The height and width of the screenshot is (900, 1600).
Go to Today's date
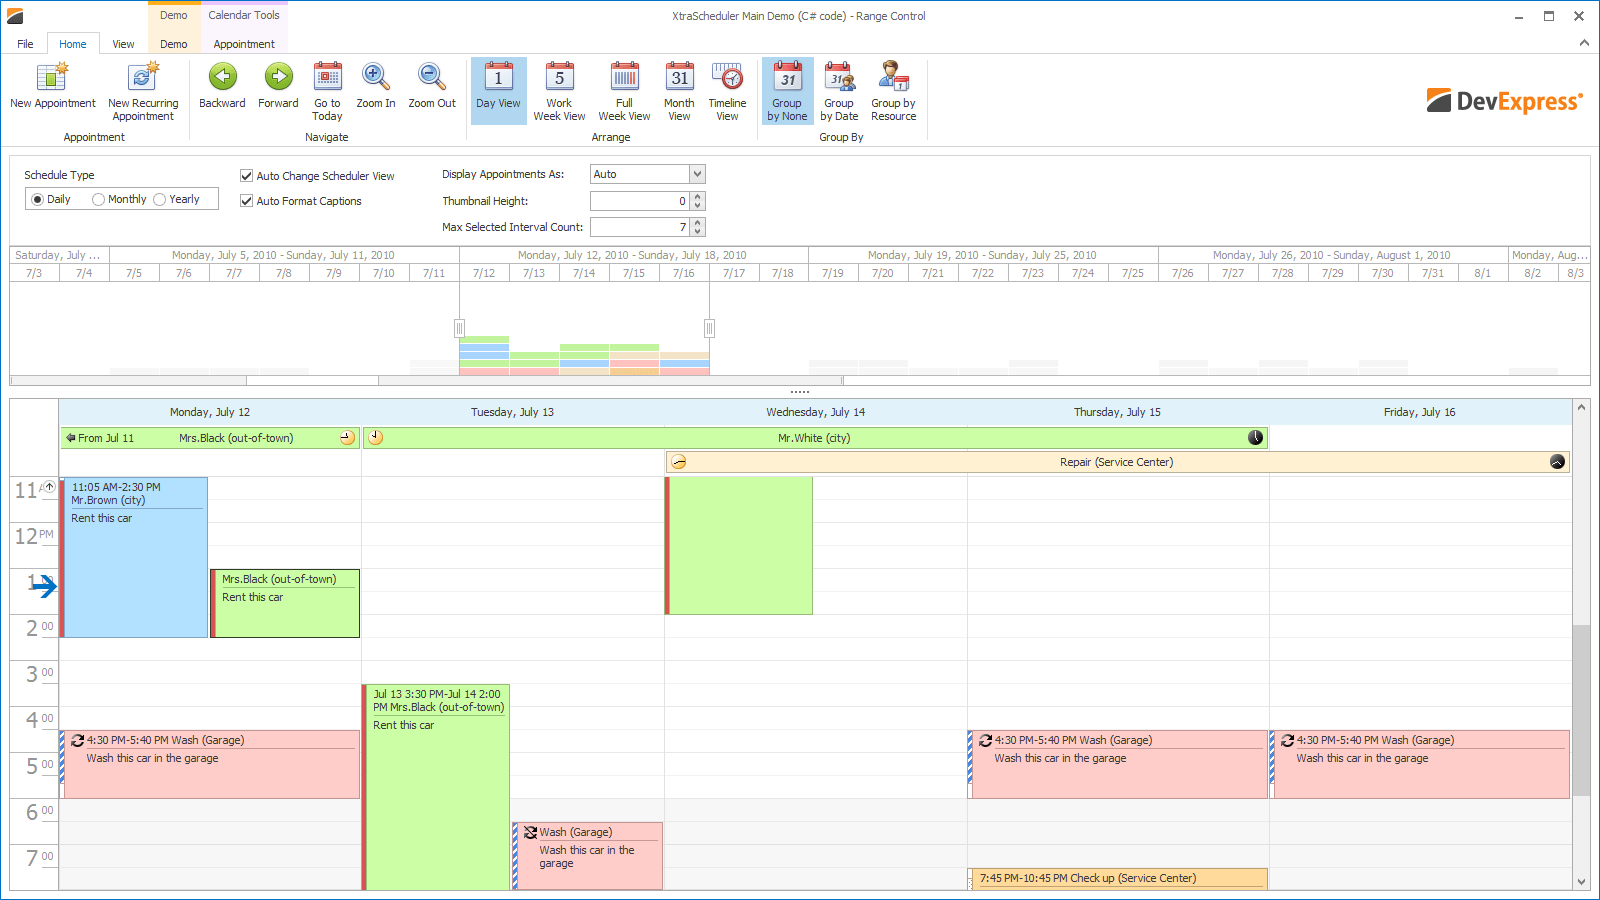click(327, 91)
